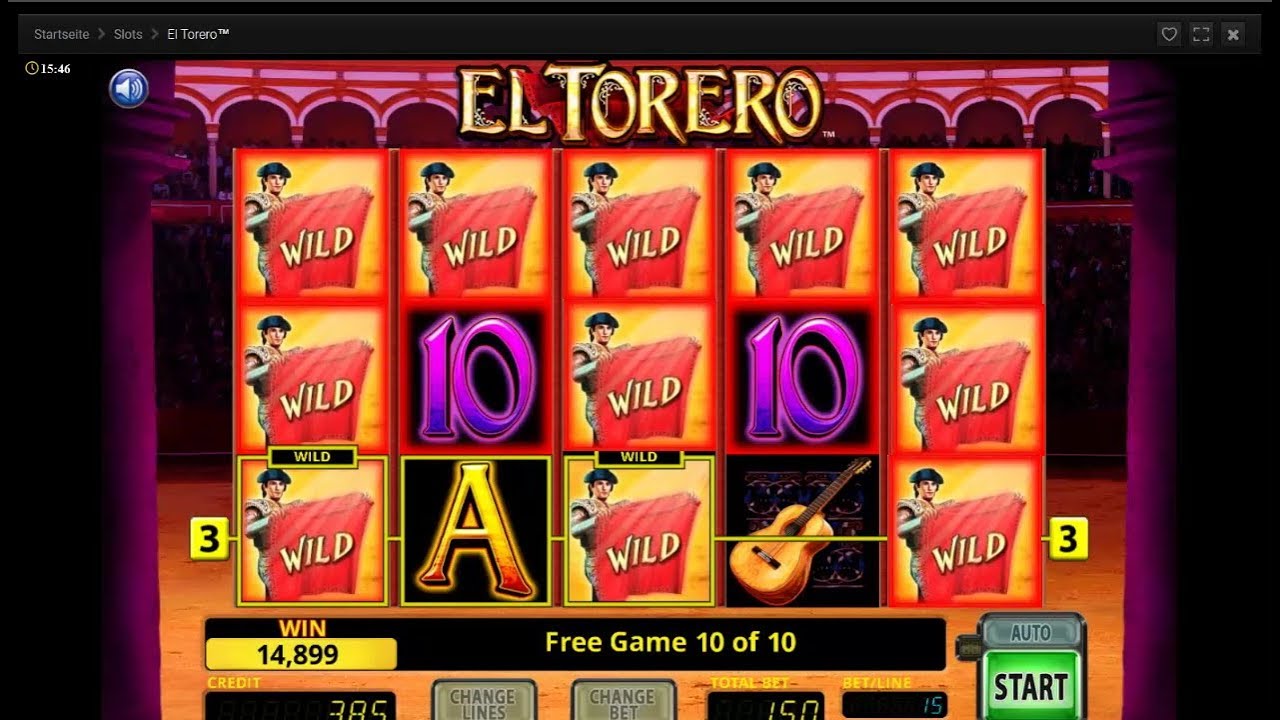1280x720 pixels.
Task: Click the guitar symbol on reel four
Action: [802, 531]
